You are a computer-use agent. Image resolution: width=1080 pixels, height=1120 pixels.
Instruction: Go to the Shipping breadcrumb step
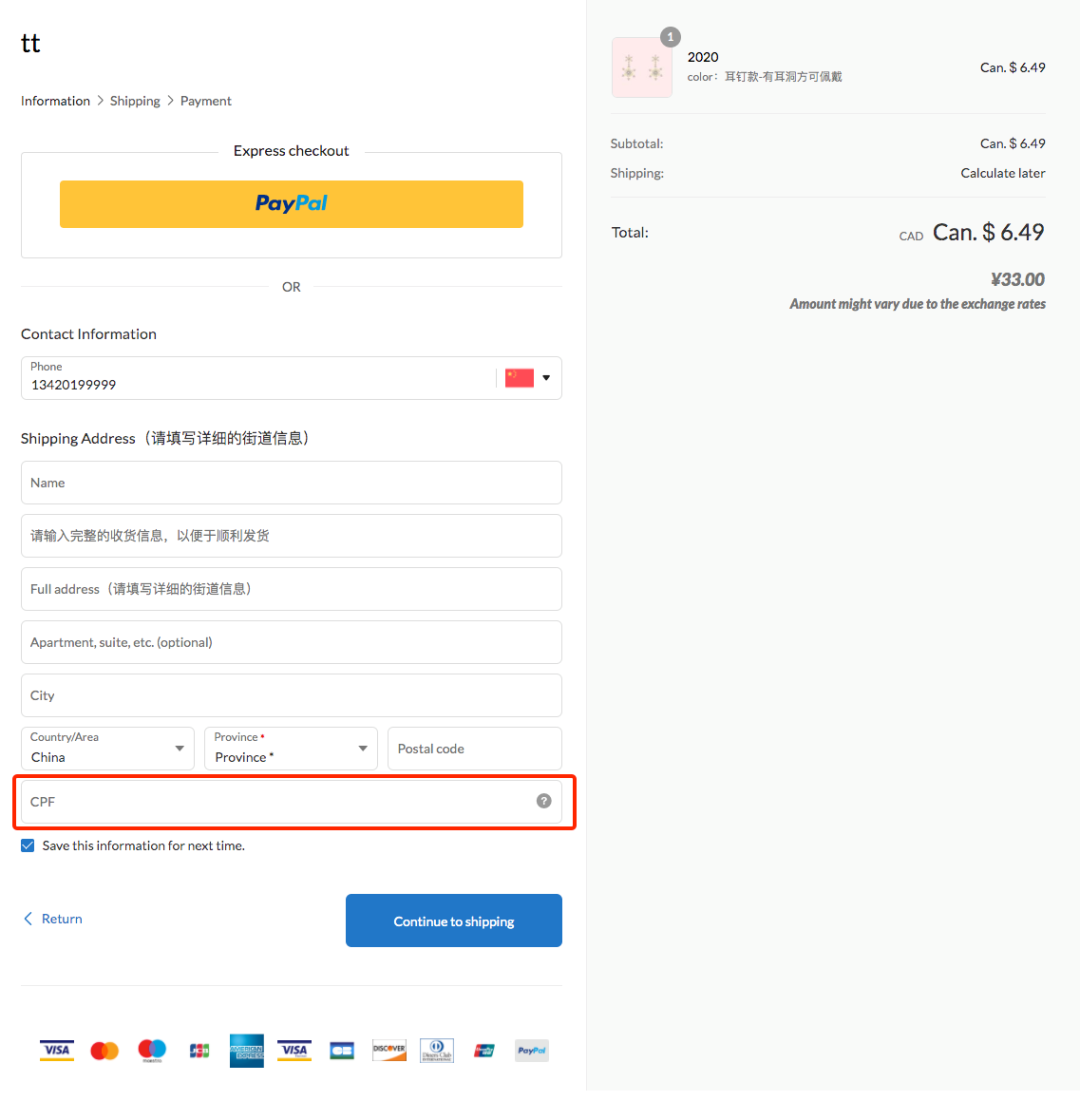pos(135,101)
